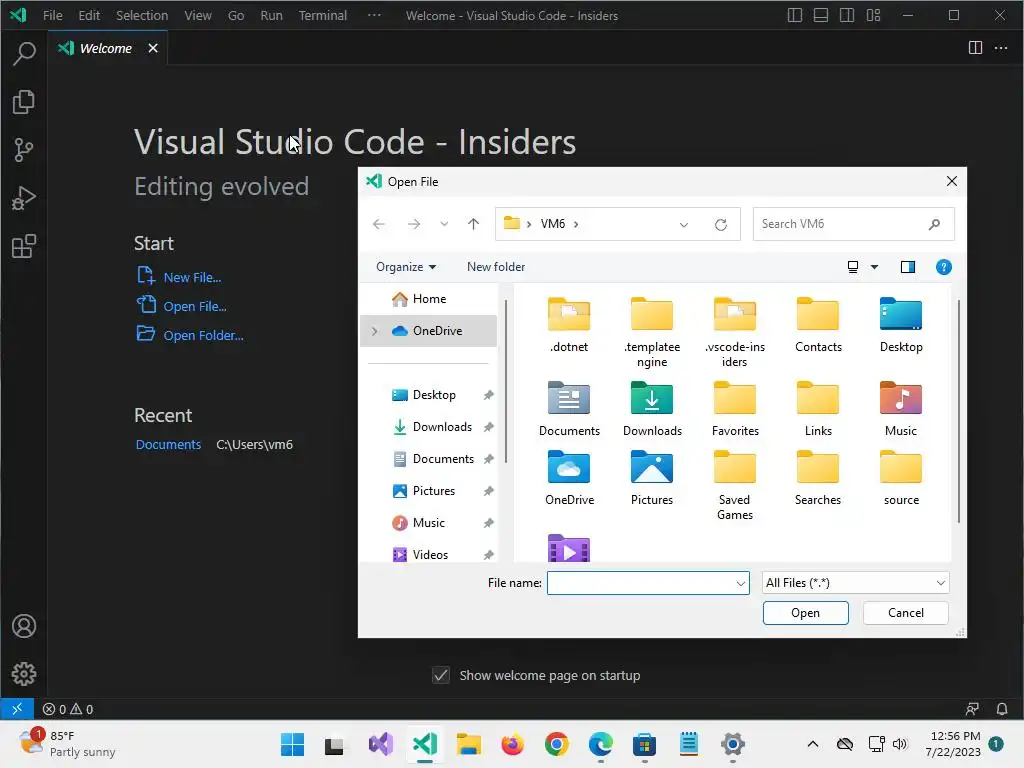The height and width of the screenshot is (768, 1024).
Task: Open view options dropdown arrow
Action: click(x=874, y=267)
